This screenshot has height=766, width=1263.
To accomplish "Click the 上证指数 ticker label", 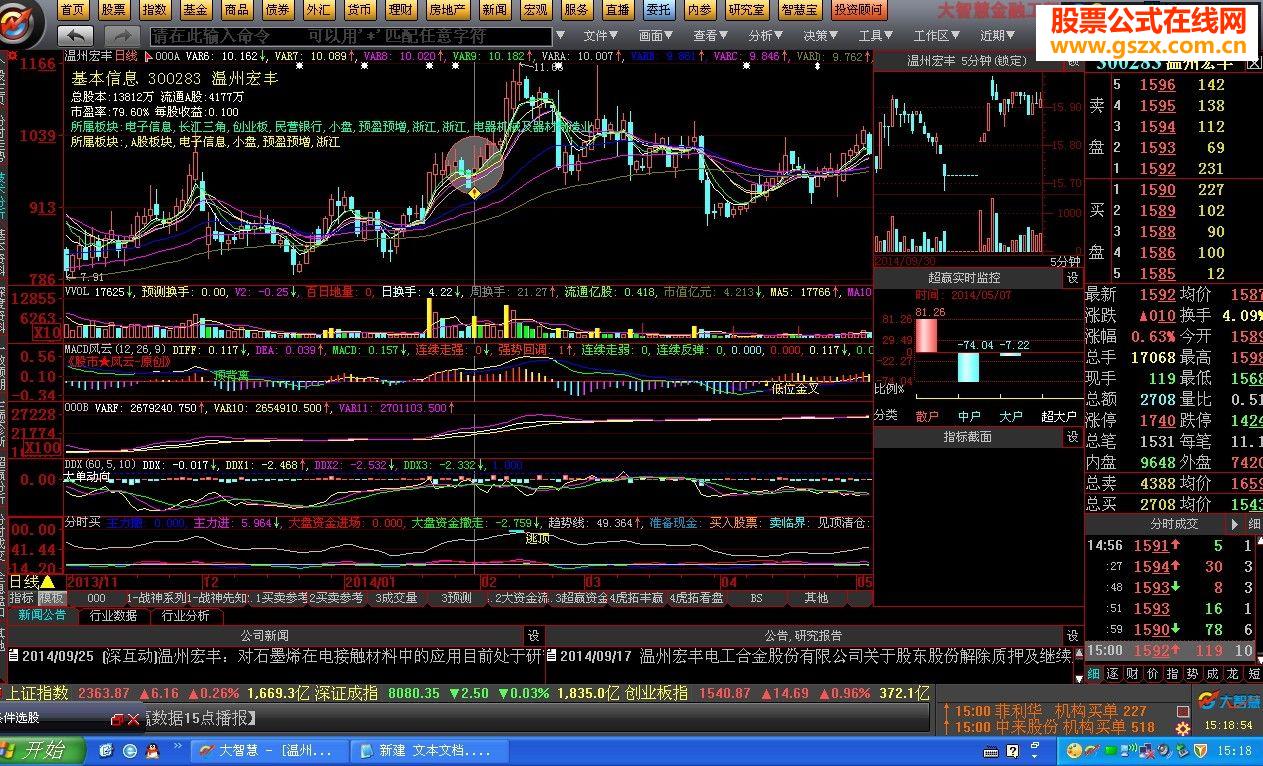I will click(x=38, y=692).
